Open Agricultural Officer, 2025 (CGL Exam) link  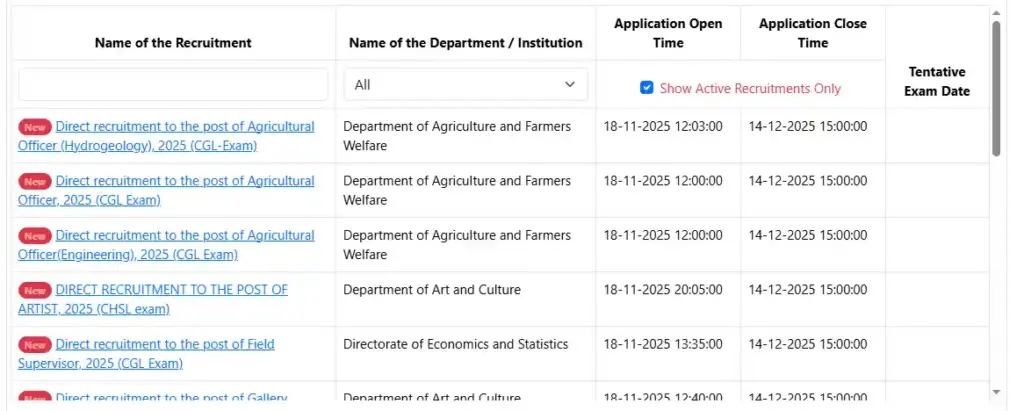tap(184, 181)
